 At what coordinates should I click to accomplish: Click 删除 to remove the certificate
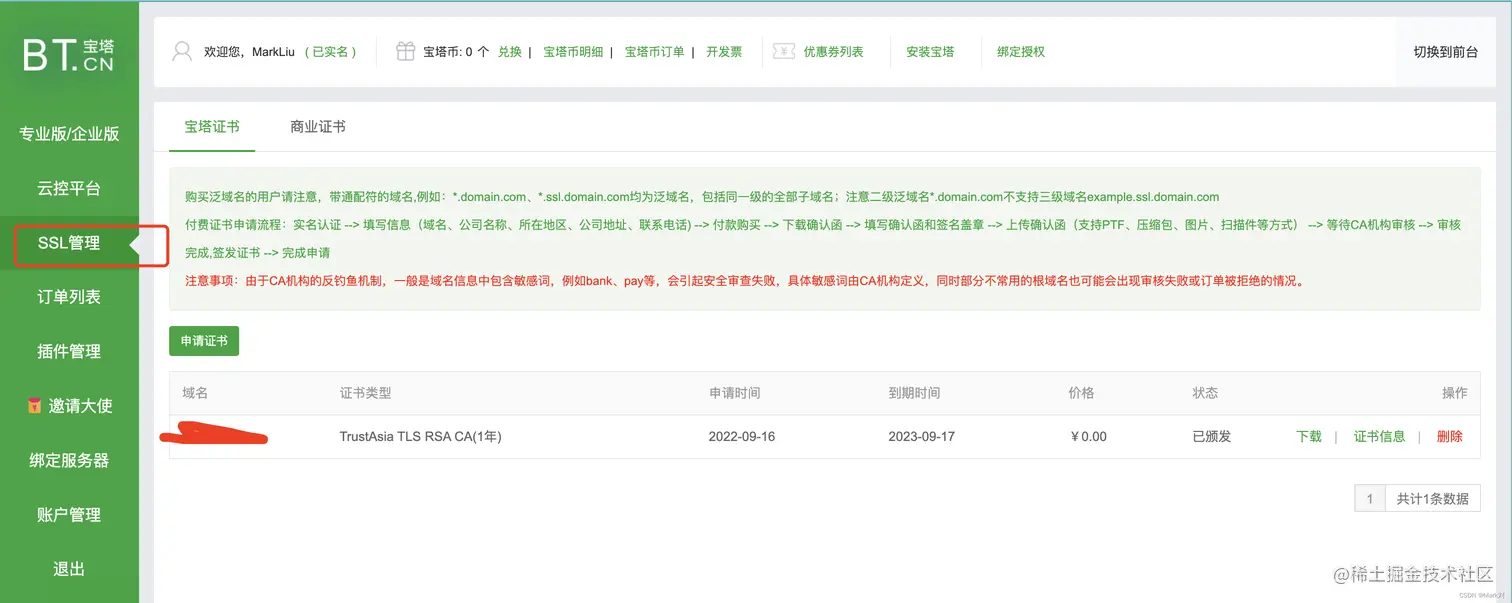coord(1449,436)
